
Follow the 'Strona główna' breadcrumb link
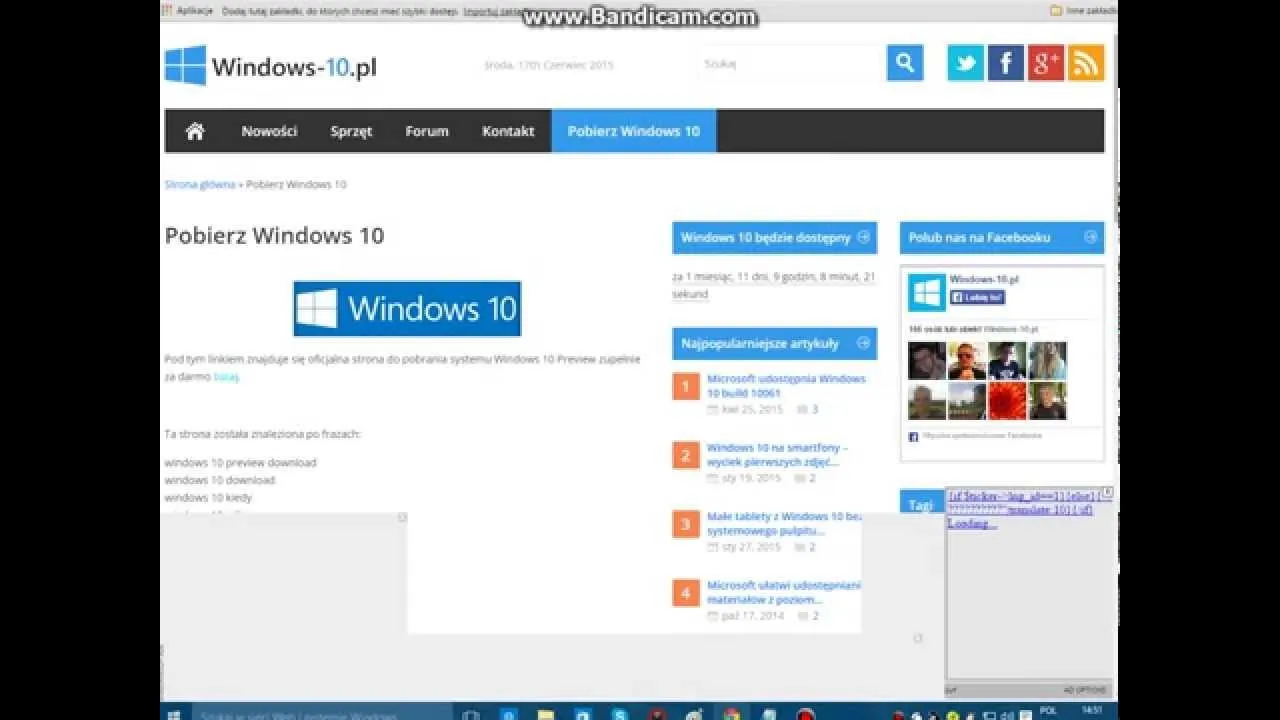tap(200, 184)
